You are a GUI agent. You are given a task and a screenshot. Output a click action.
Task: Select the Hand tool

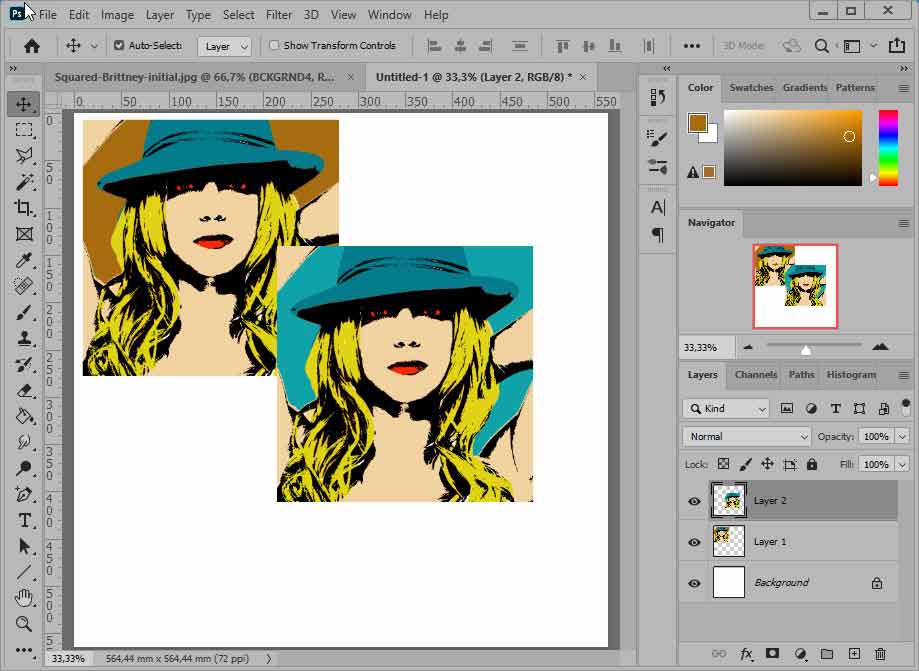pos(23,598)
